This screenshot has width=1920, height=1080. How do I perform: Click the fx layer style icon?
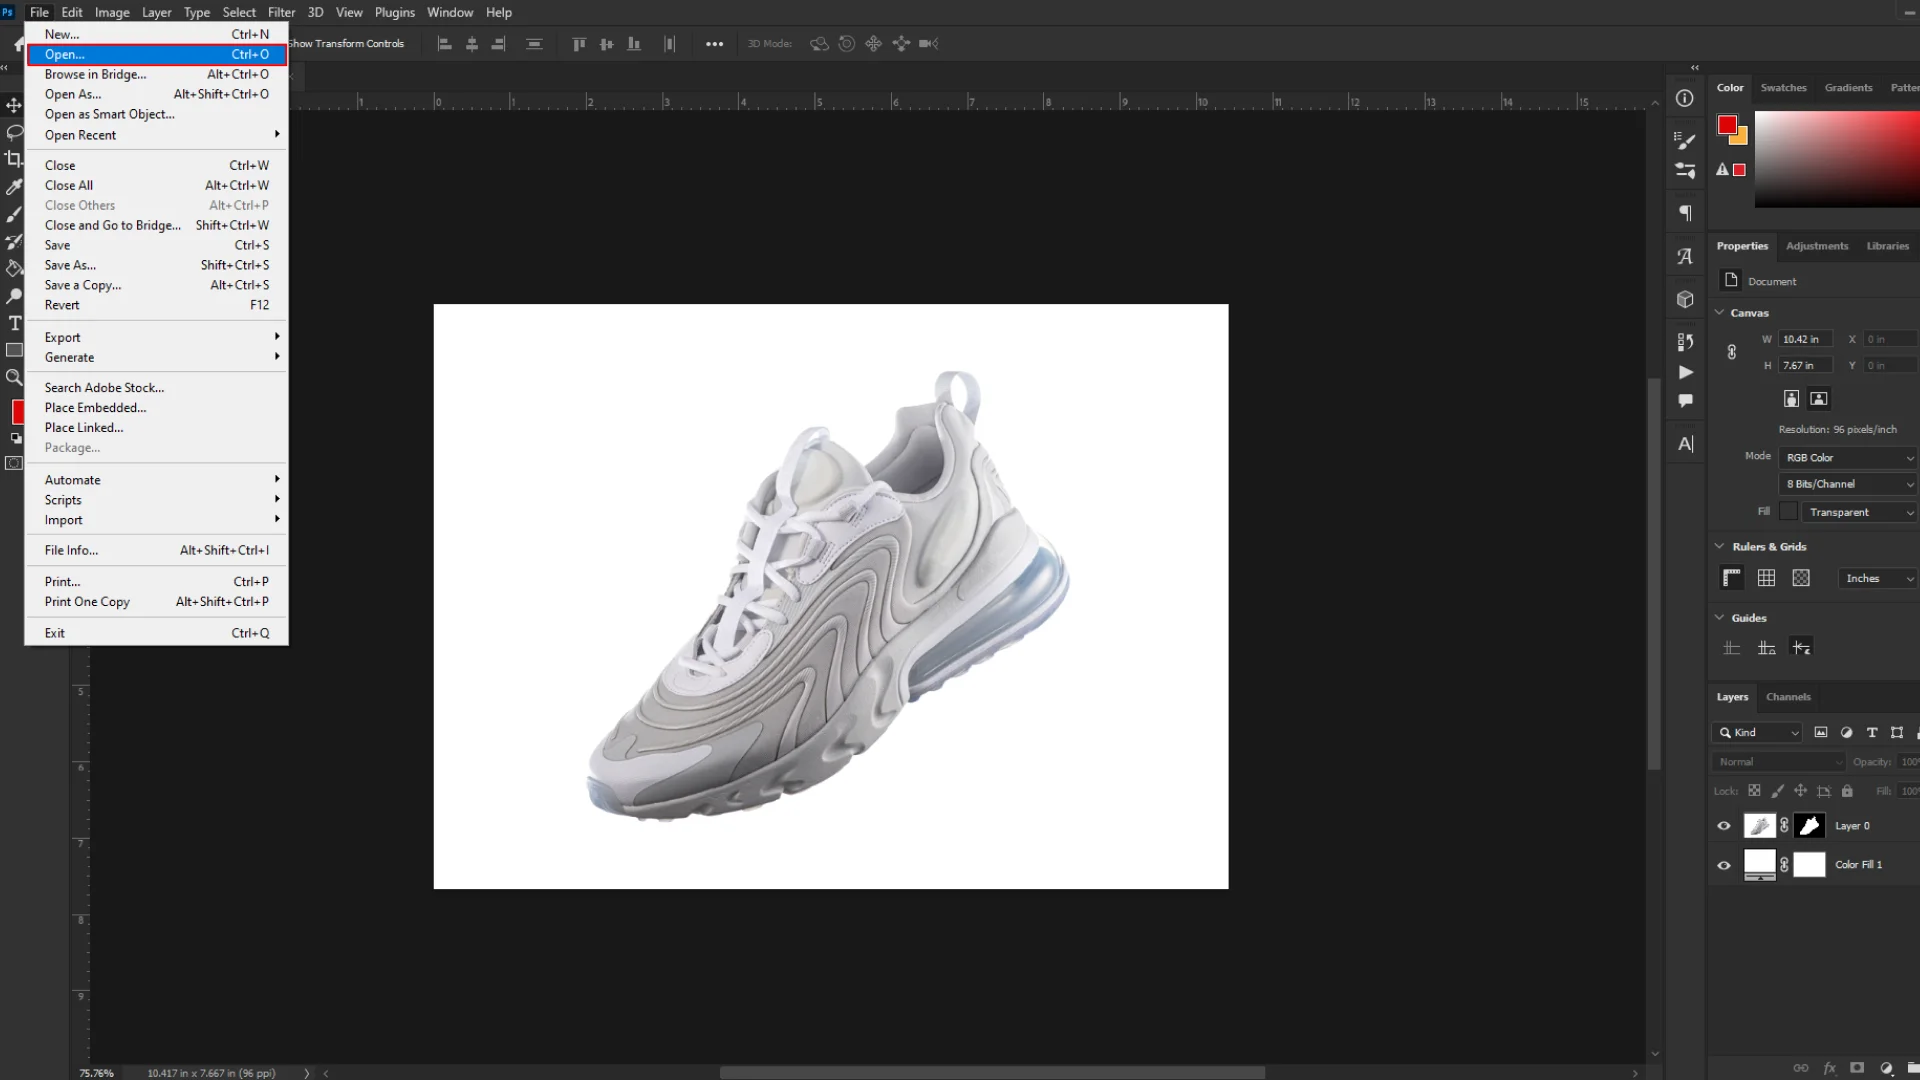point(1829,1068)
